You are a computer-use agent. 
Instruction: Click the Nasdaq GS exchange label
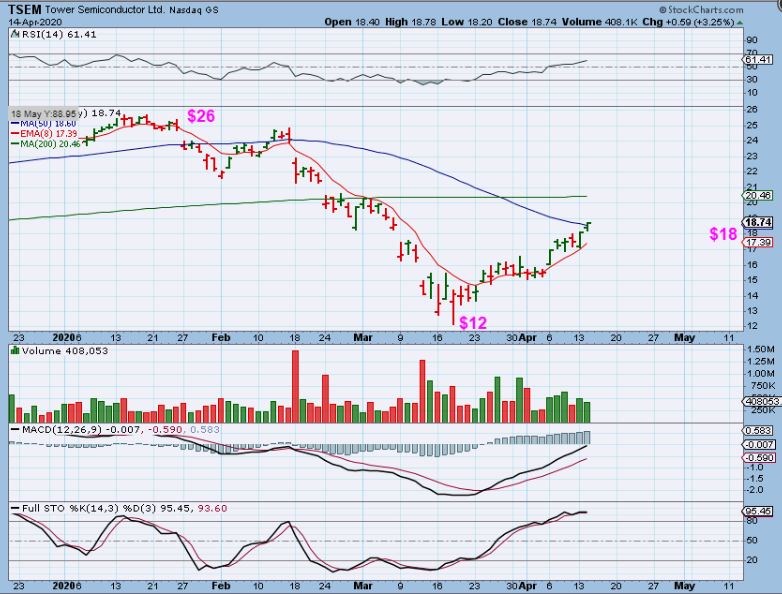(194, 10)
